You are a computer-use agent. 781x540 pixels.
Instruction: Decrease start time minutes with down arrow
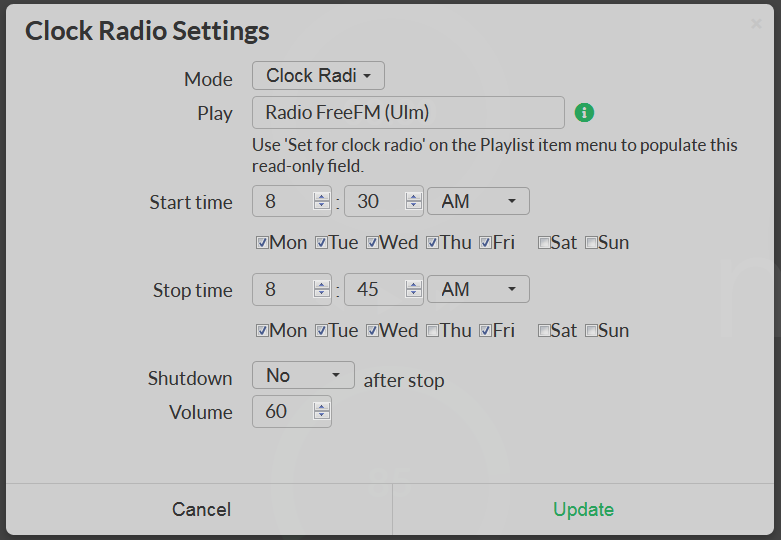413,206
